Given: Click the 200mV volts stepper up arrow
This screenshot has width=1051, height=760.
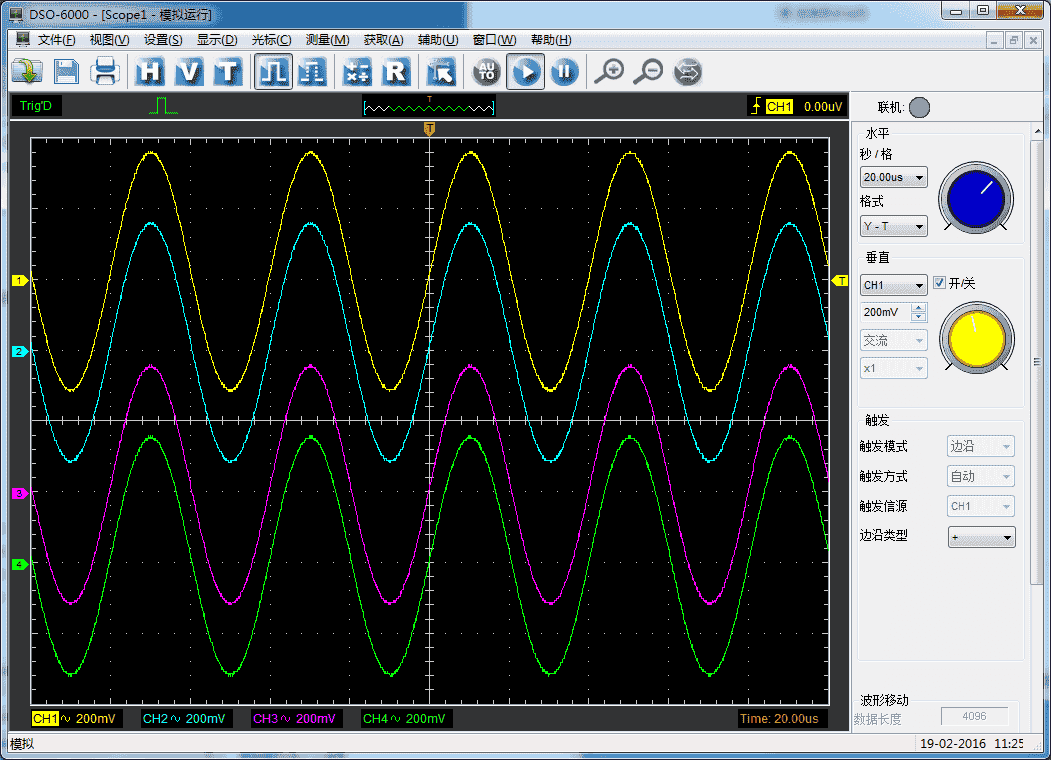Looking at the screenshot, I should pos(920,307).
